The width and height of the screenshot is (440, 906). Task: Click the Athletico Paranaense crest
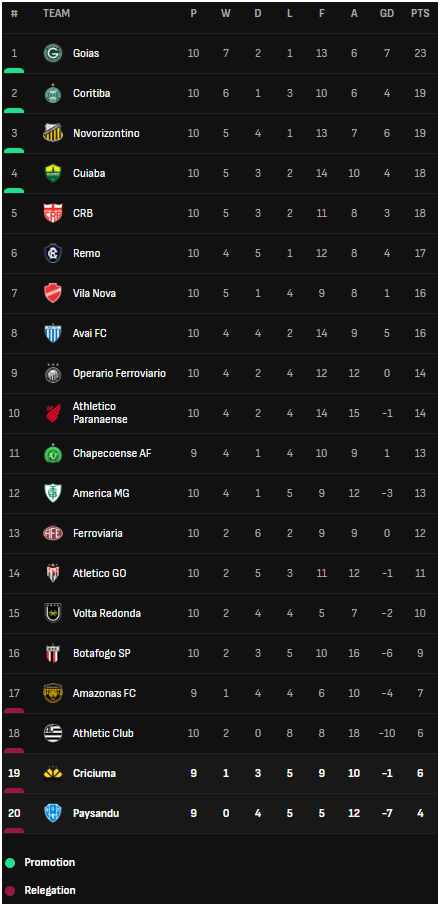pos(53,413)
